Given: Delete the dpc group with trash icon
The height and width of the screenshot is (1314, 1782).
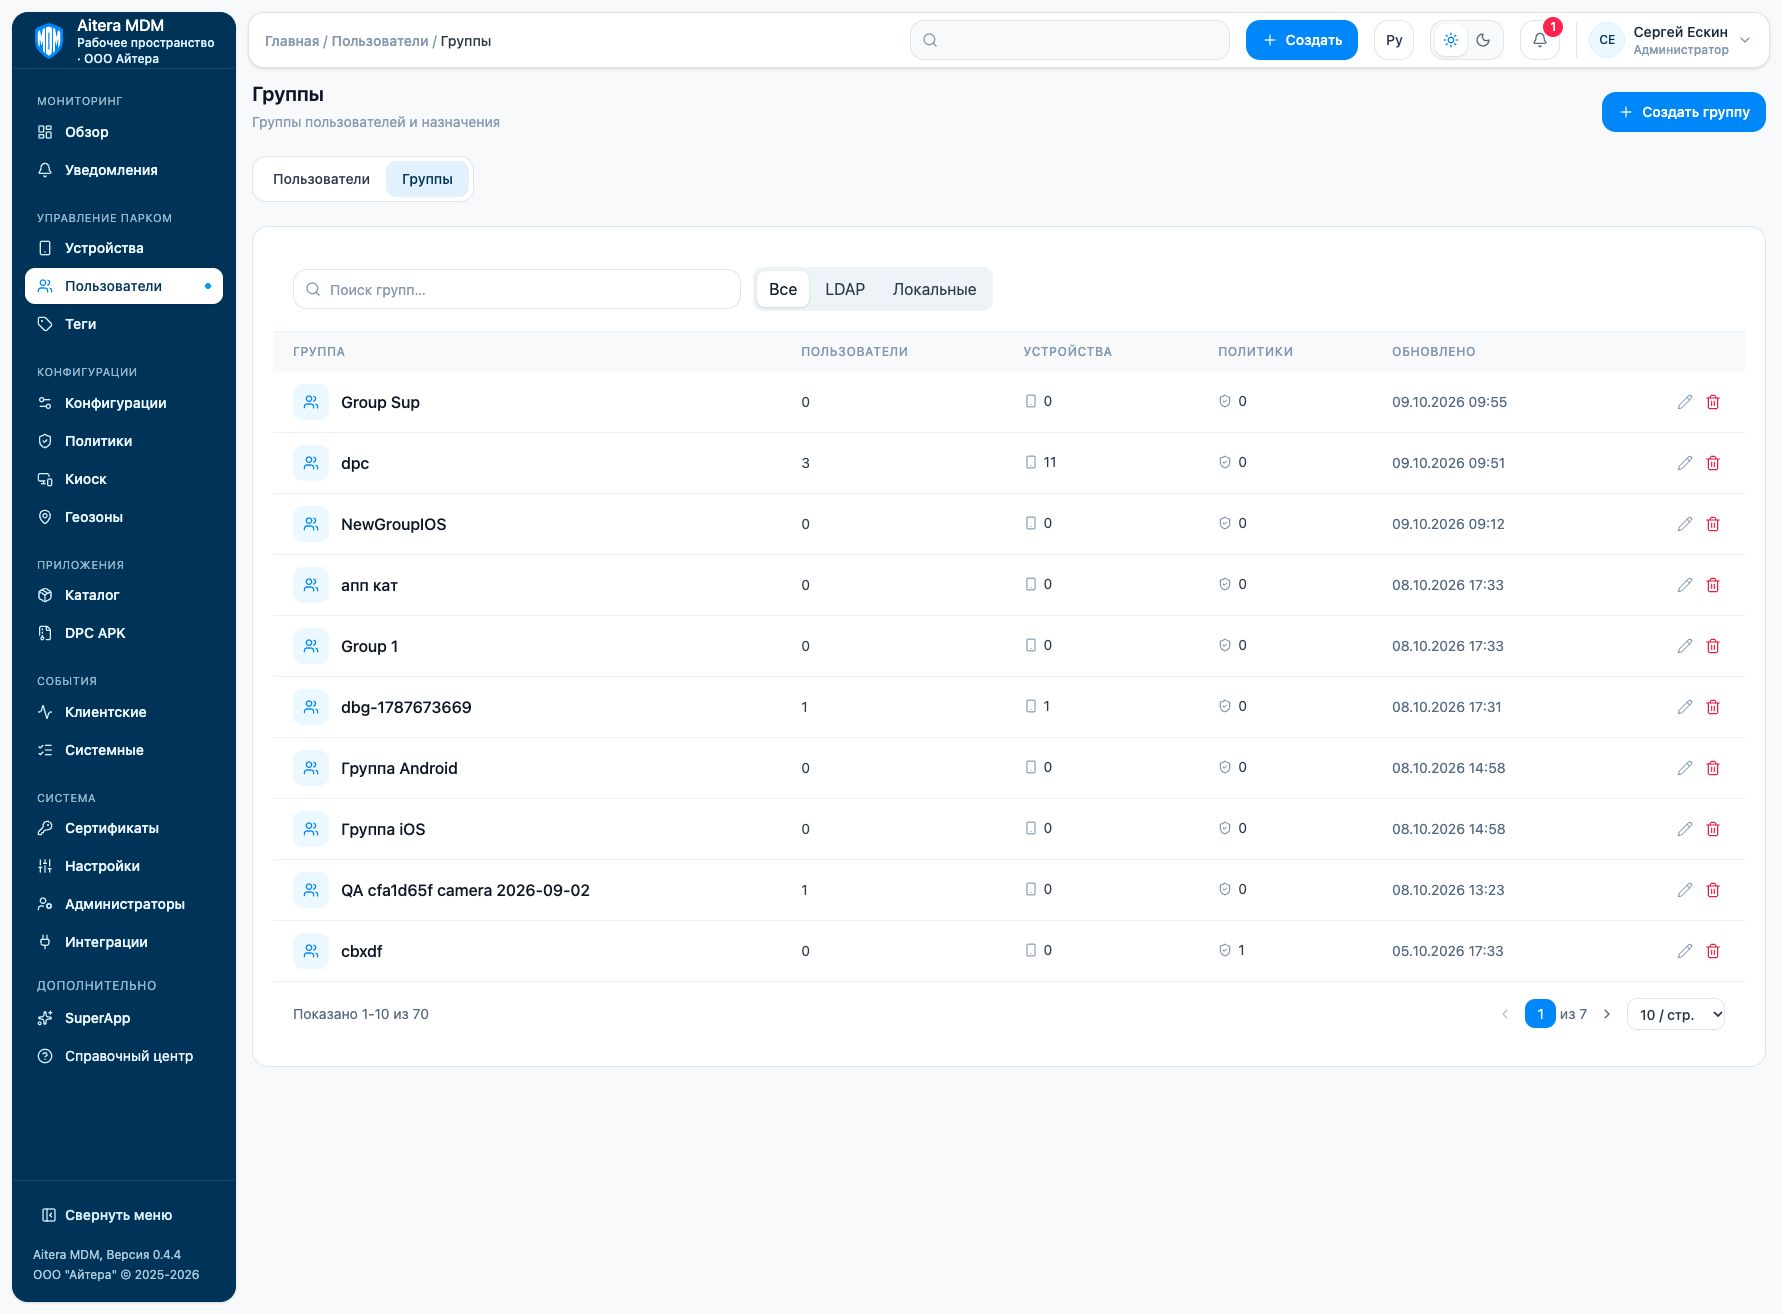Looking at the screenshot, I should [1713, 463].
